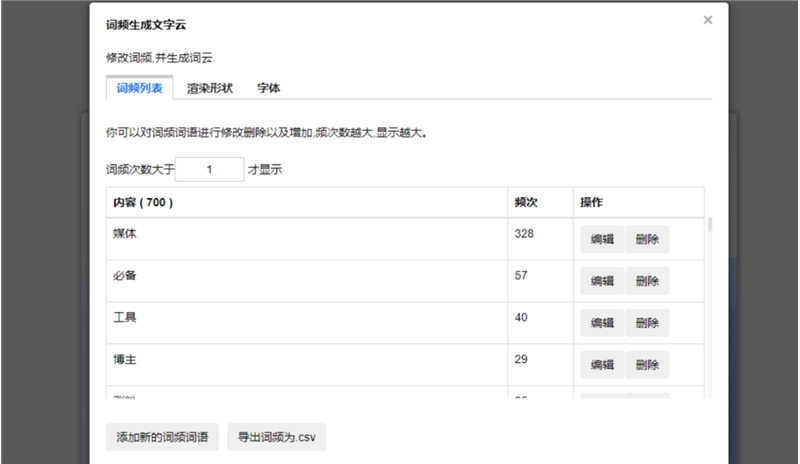Edit the 必备 word entry

(602, 281)
